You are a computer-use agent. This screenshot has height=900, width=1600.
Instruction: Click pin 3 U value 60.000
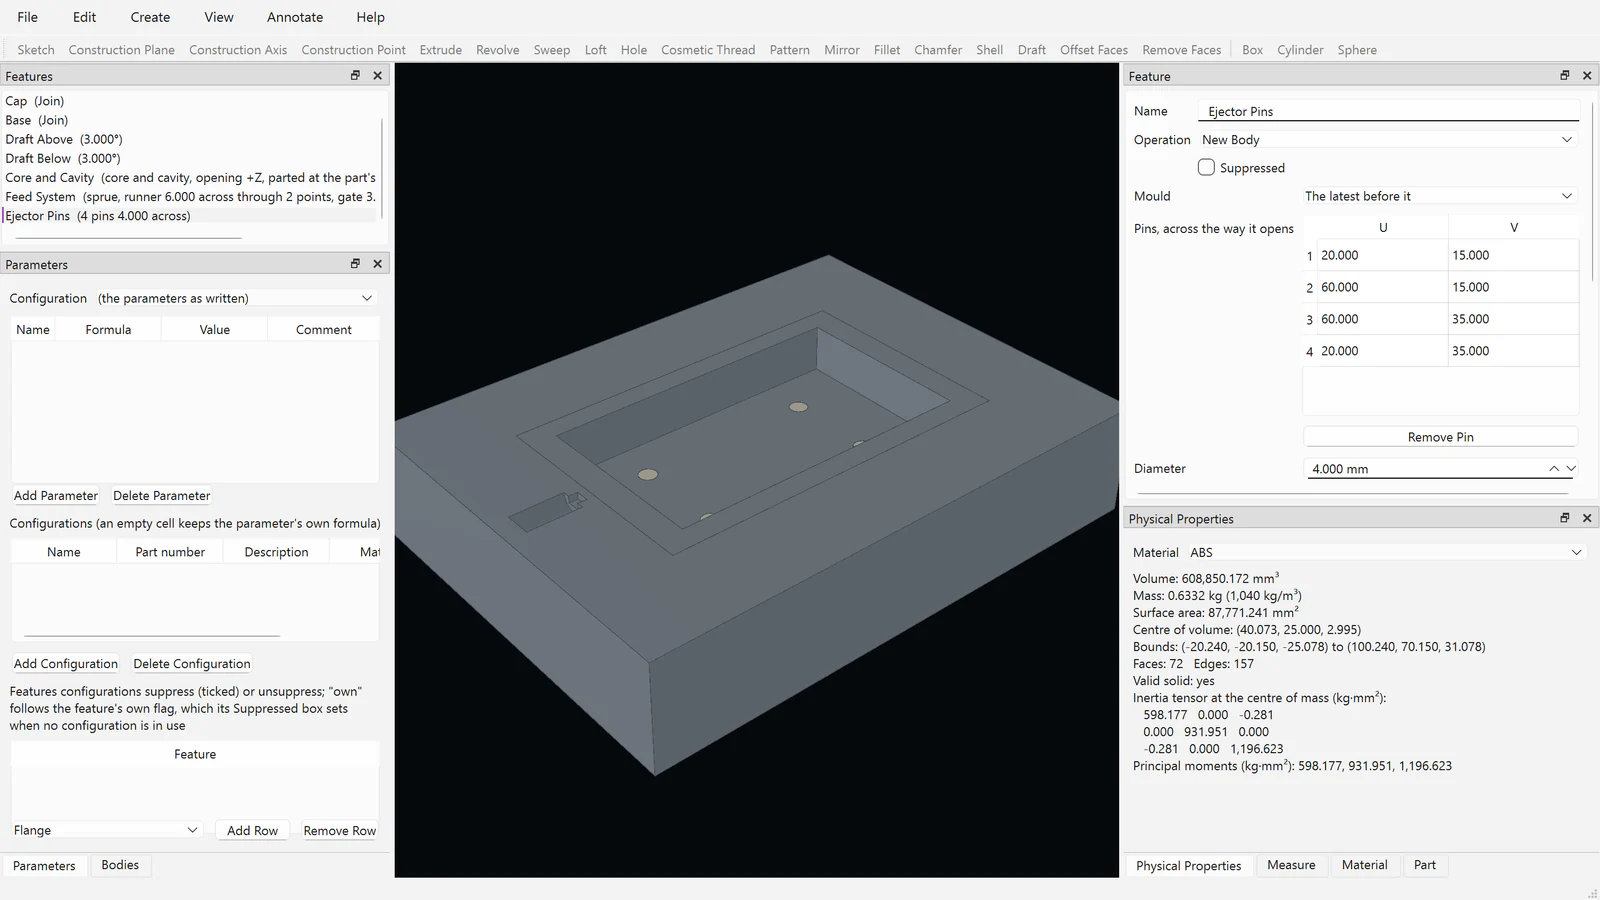point(1382,319)
